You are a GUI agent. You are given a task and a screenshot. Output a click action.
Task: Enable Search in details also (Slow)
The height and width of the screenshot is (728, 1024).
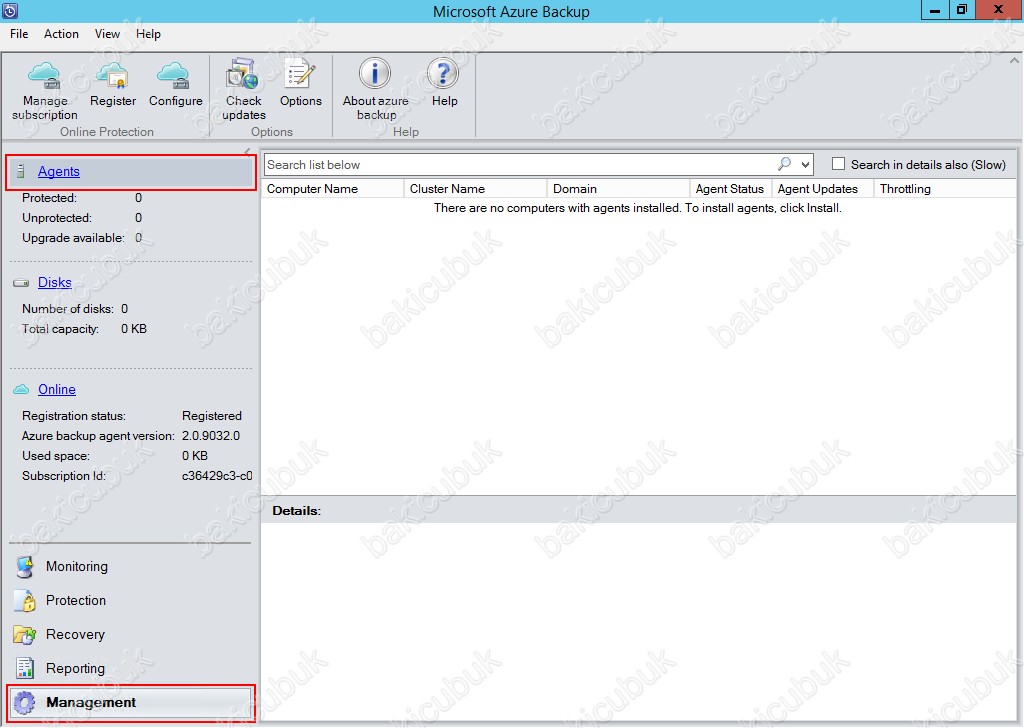(x=839, y=164)
